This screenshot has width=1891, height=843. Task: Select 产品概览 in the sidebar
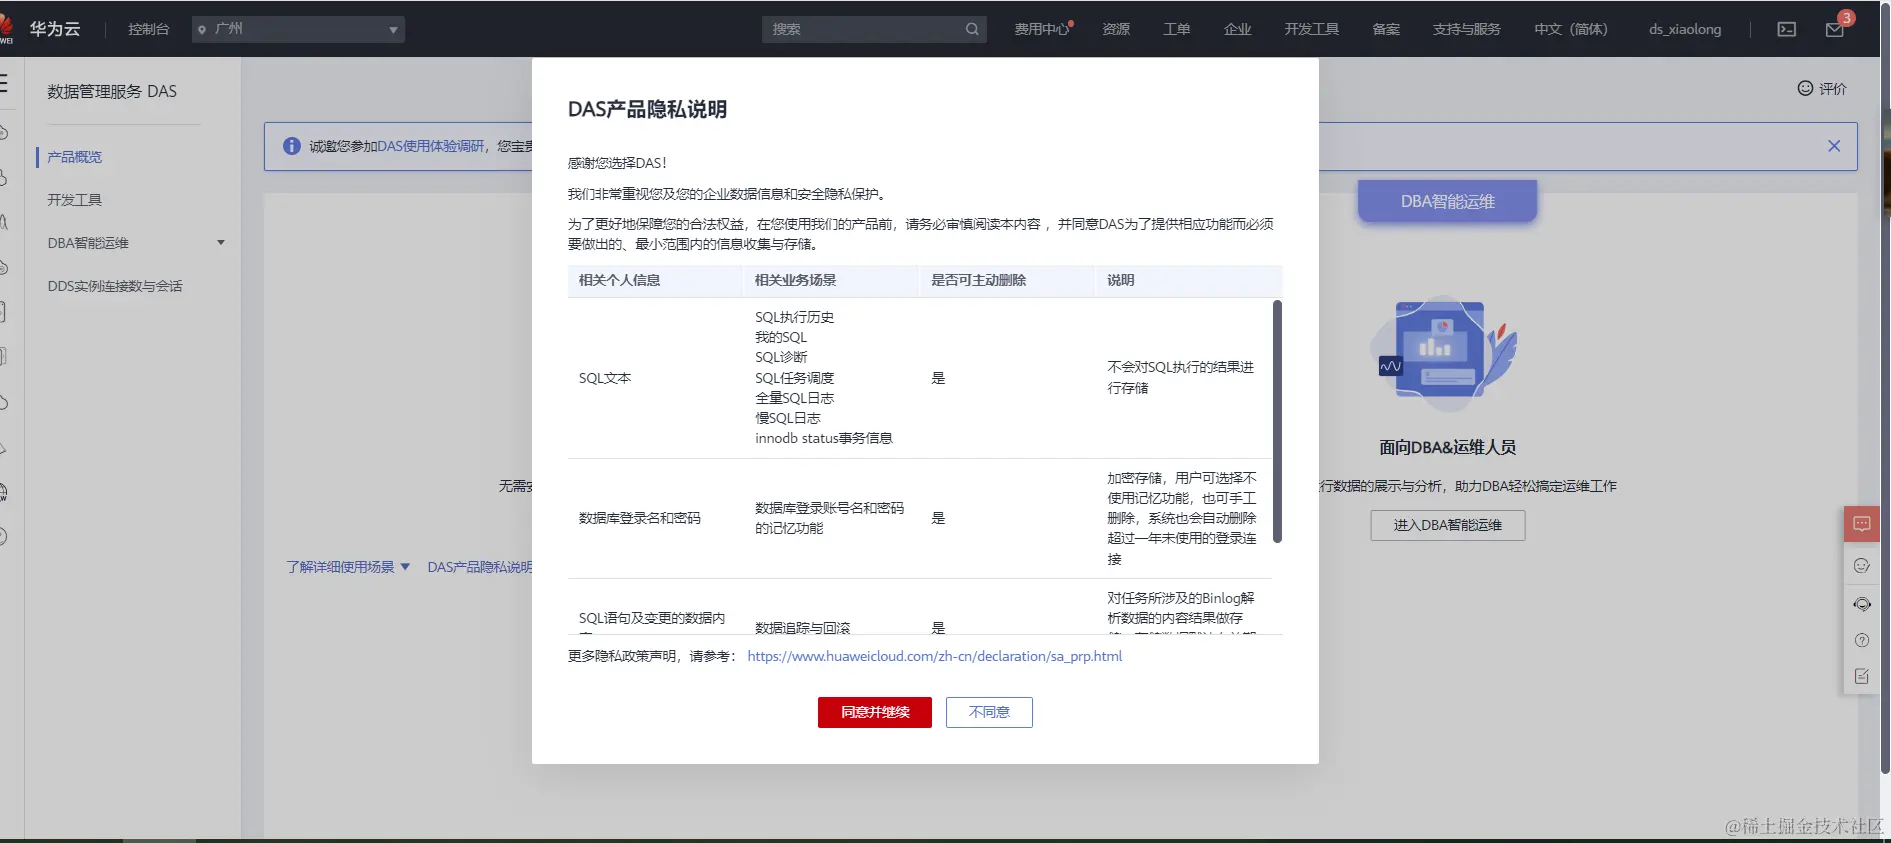point(75,157)
